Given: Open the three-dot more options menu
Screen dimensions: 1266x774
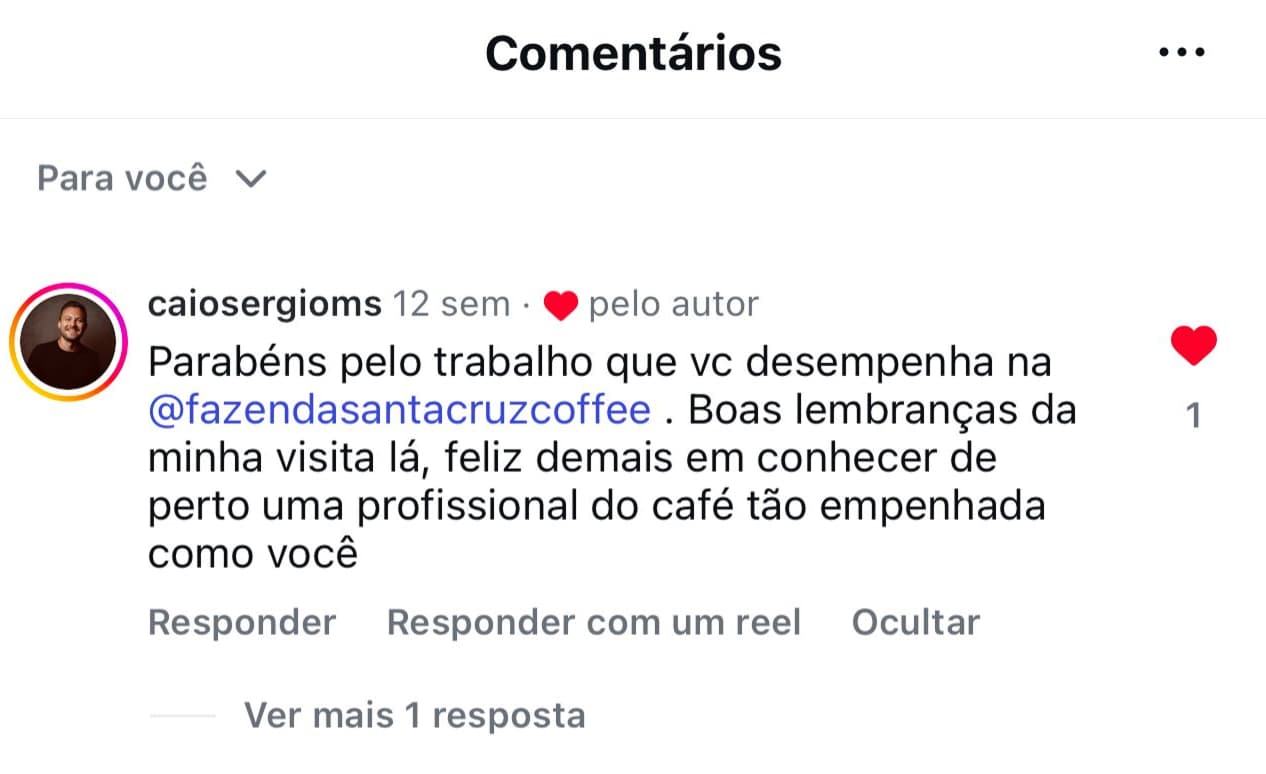Looking at the screenshot, I should (1181, 53).
